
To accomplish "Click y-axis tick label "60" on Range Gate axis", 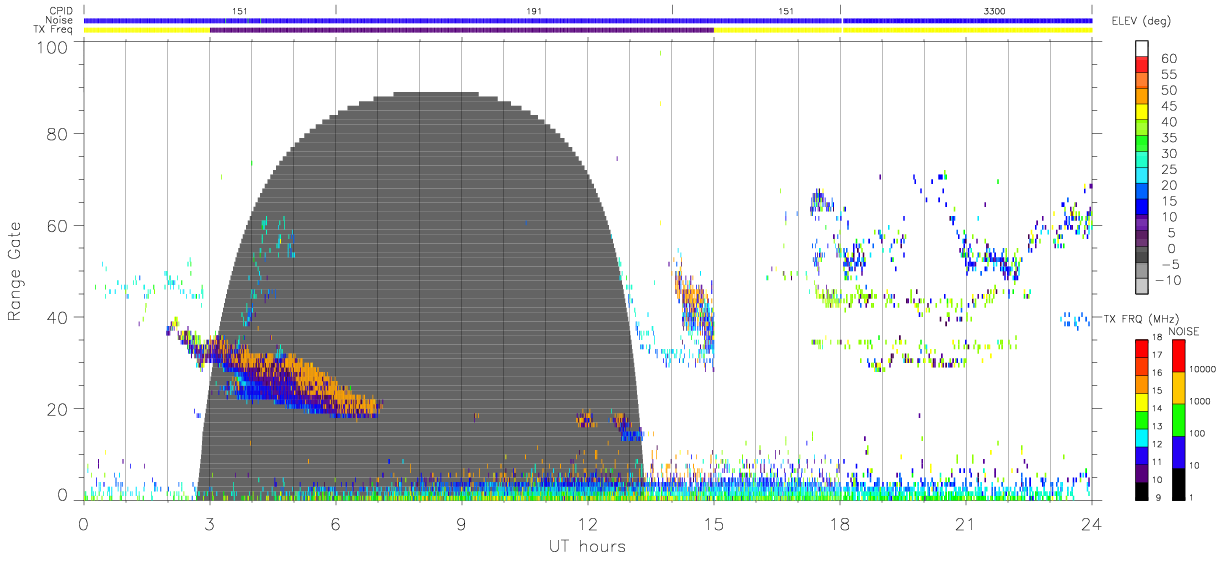I will (58, 226).
